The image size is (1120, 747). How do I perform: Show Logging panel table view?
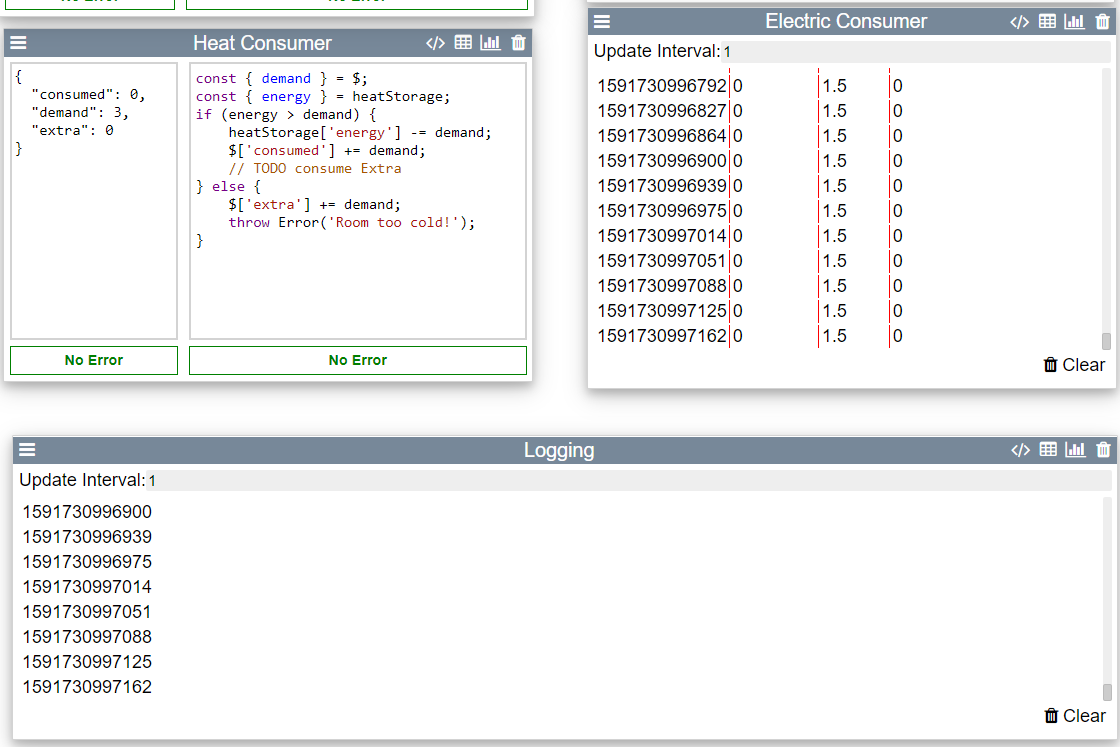click(x=1048, y=450)
